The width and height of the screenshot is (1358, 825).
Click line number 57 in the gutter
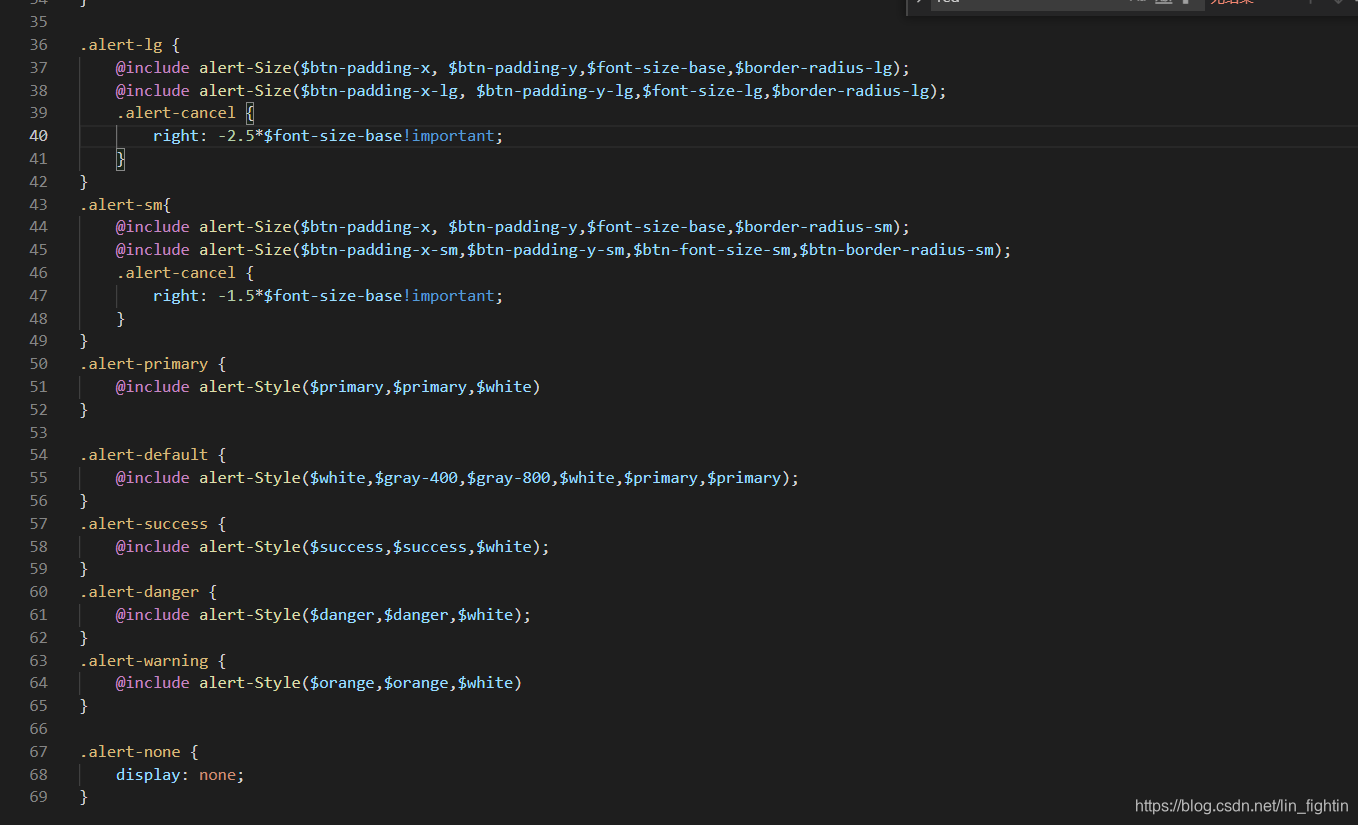[x=38, y=524]
